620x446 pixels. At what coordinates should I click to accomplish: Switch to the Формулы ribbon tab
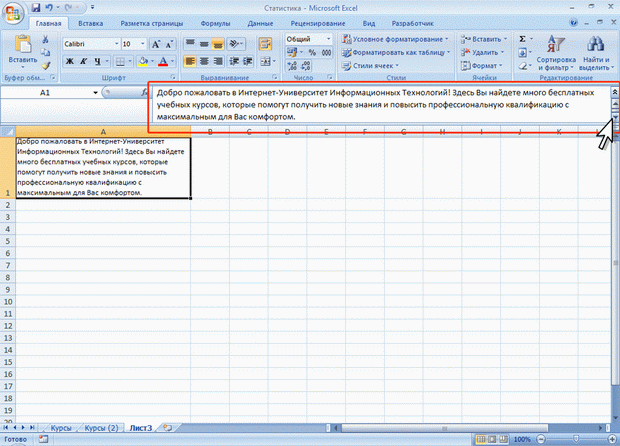tap(215, 23)
